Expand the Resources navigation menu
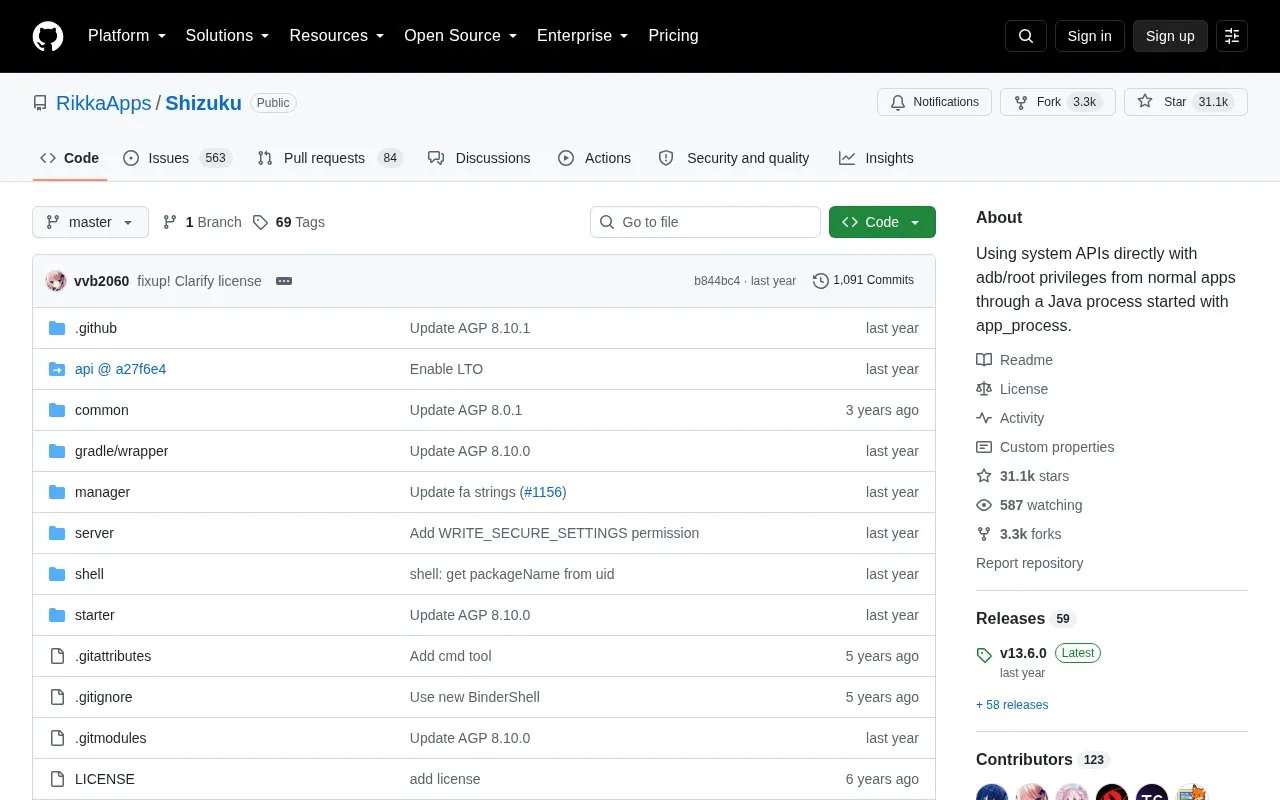Viewport: 1280px width, 800px height. coord(337,36)
